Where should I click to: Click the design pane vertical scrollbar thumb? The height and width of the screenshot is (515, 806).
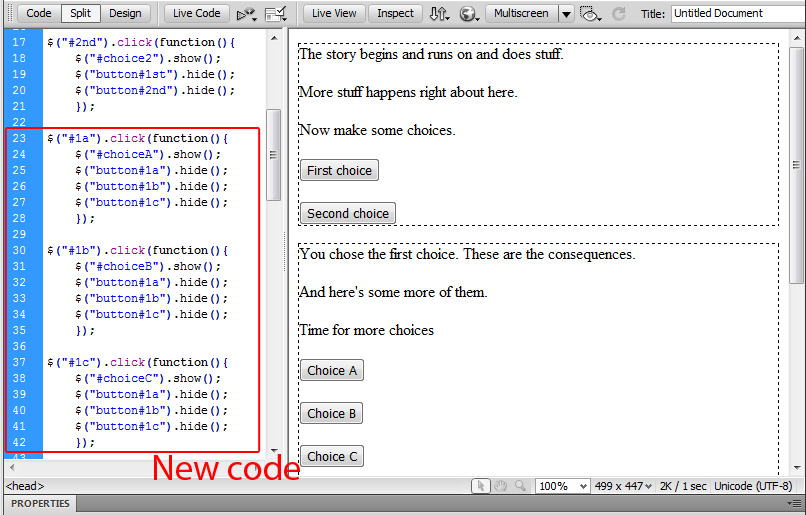797,164
